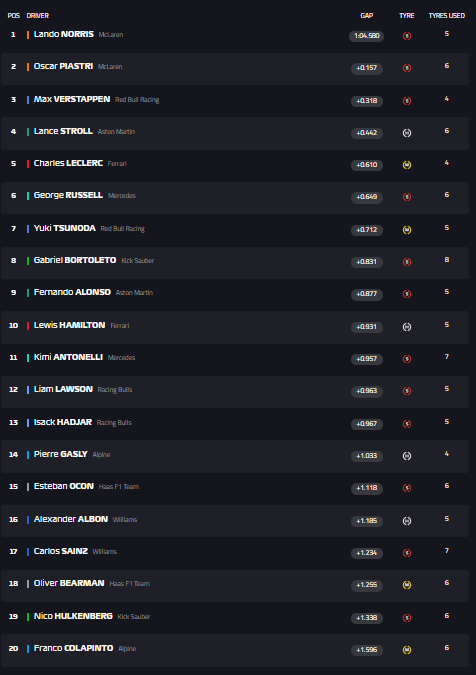Click Carlos Sainz's tyres used count
The height and width of the screenshot is (675, 476).
click(x=447, y=551)
